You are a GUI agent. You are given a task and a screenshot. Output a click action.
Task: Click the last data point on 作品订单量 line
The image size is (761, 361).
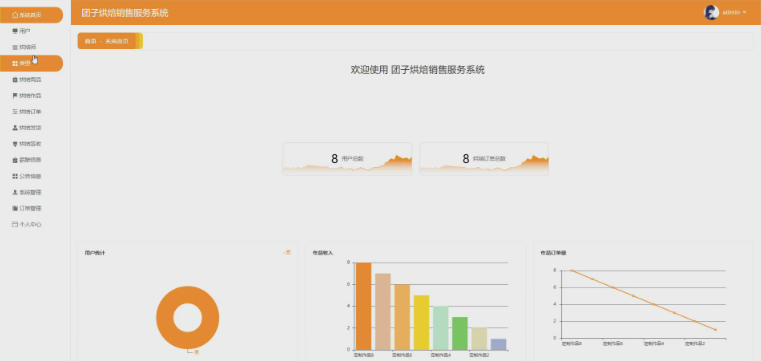715,330
